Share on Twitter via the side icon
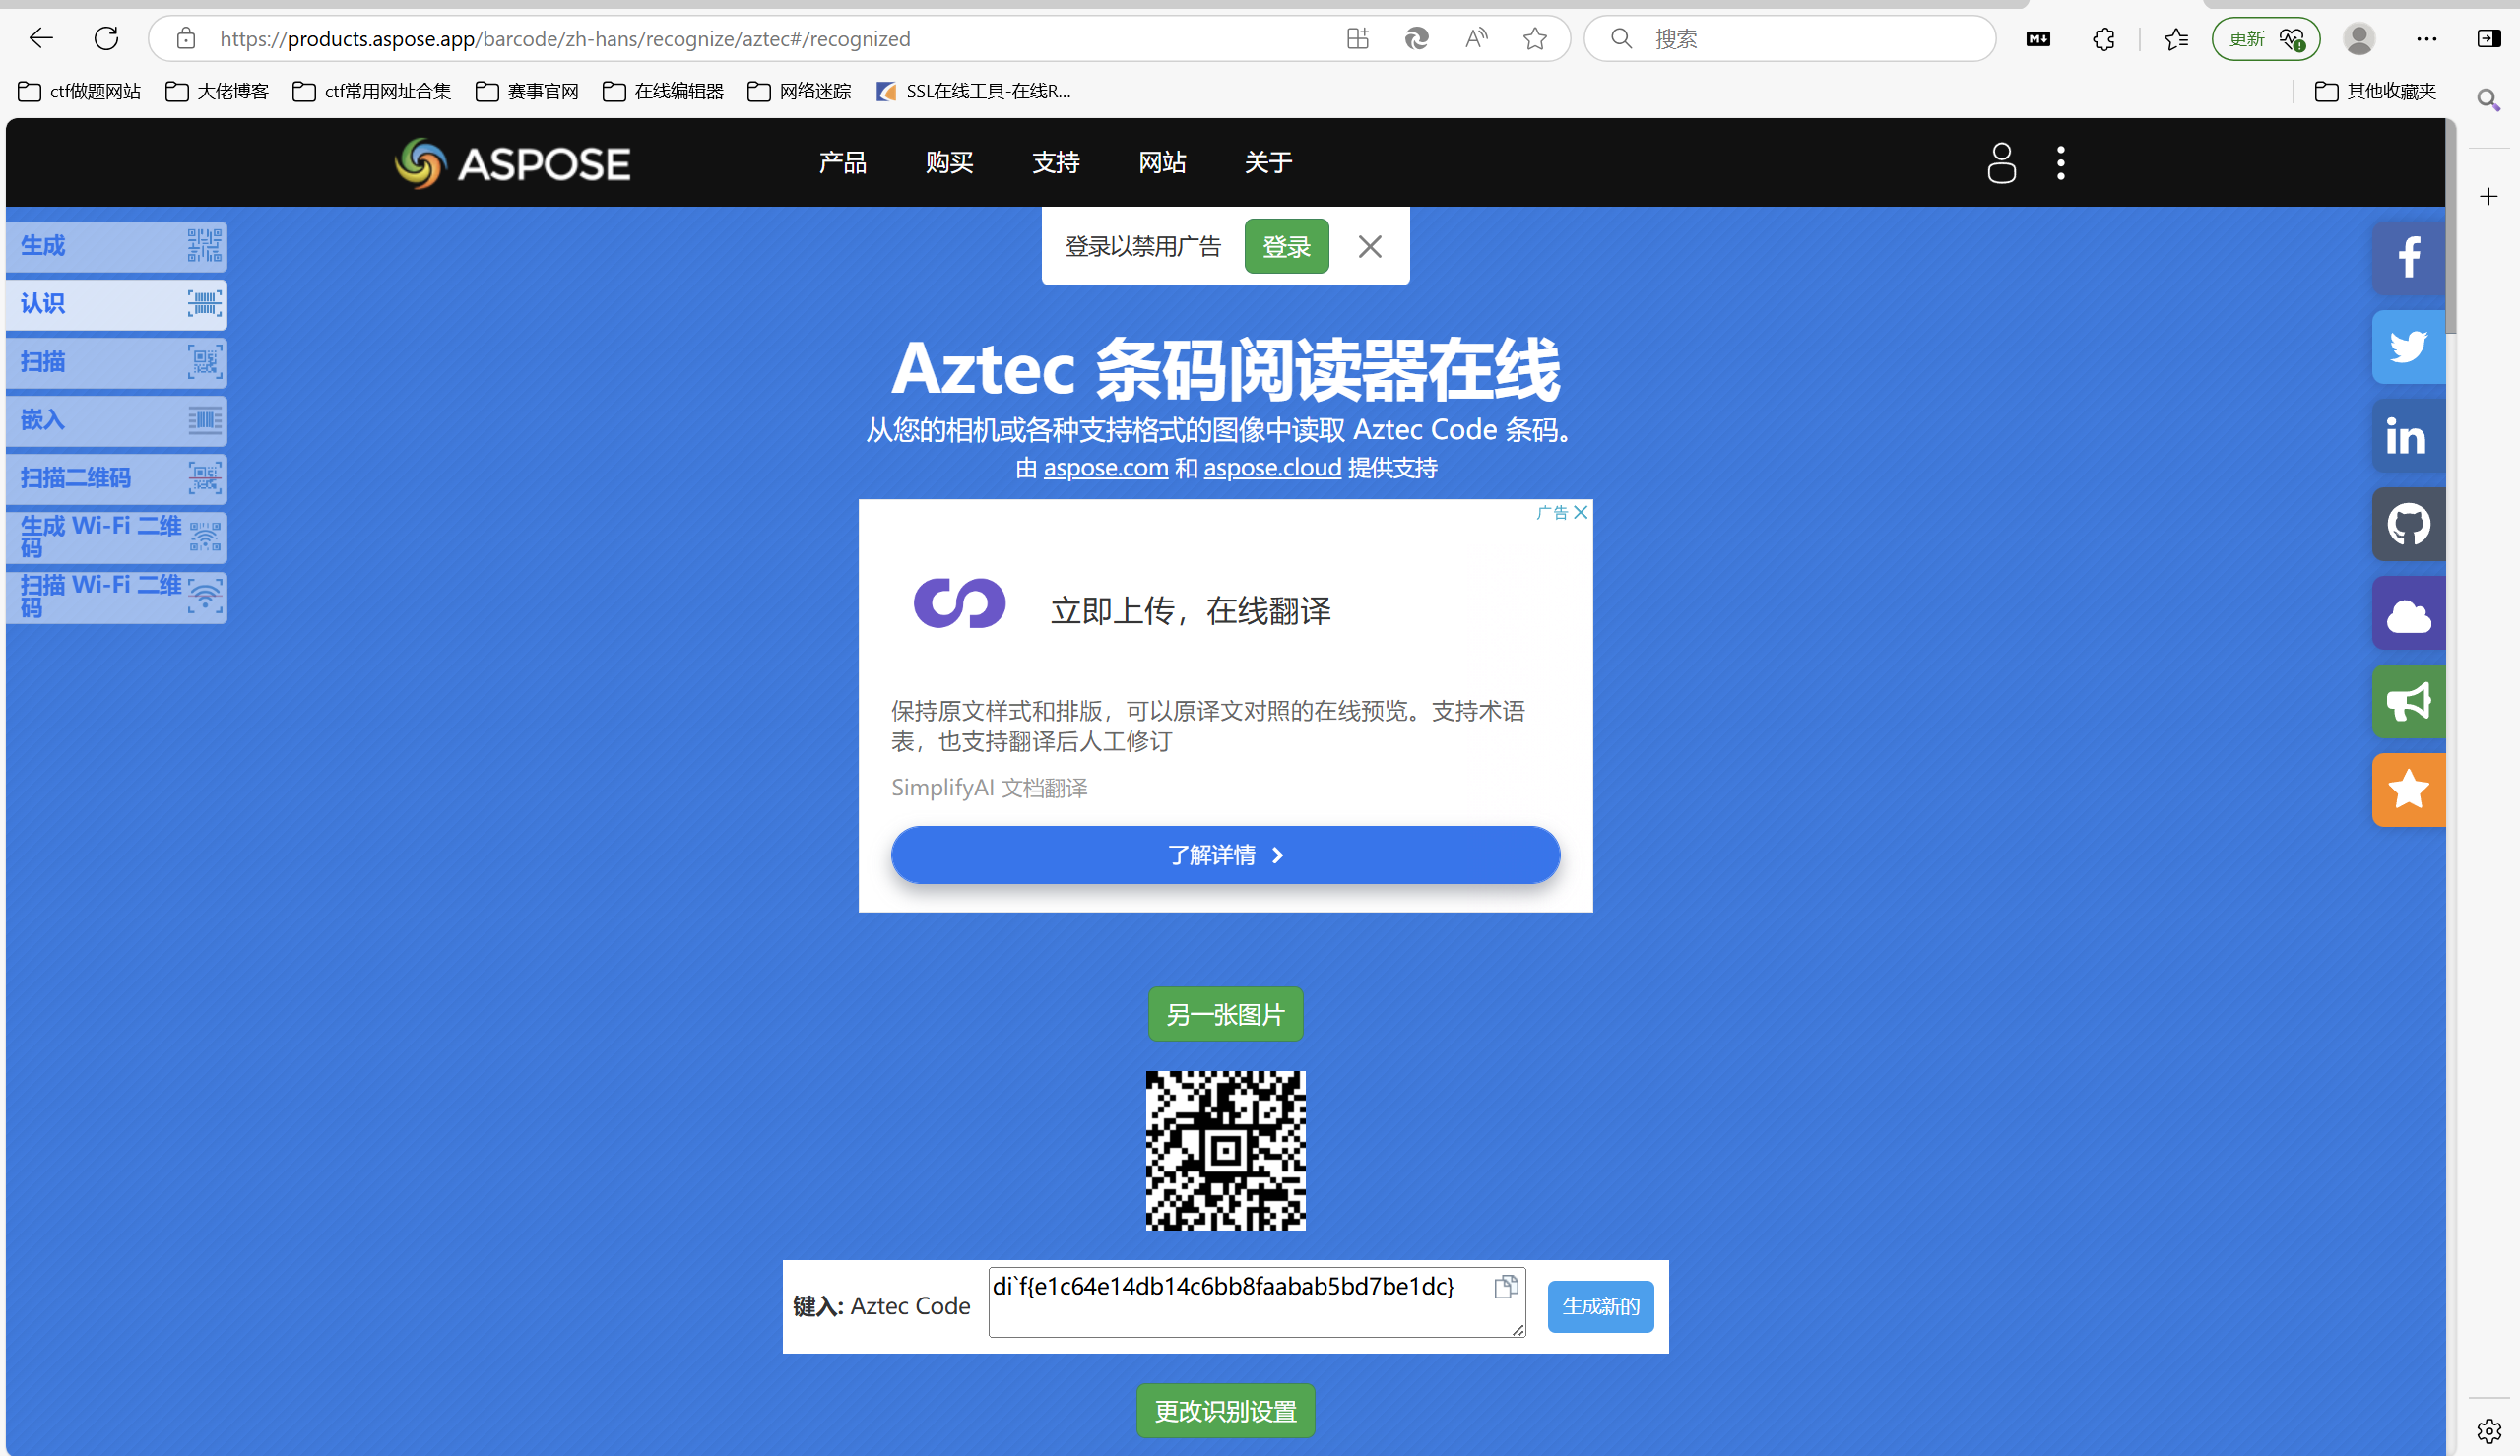2520x1456 pixels. [x=2408, y=347]
